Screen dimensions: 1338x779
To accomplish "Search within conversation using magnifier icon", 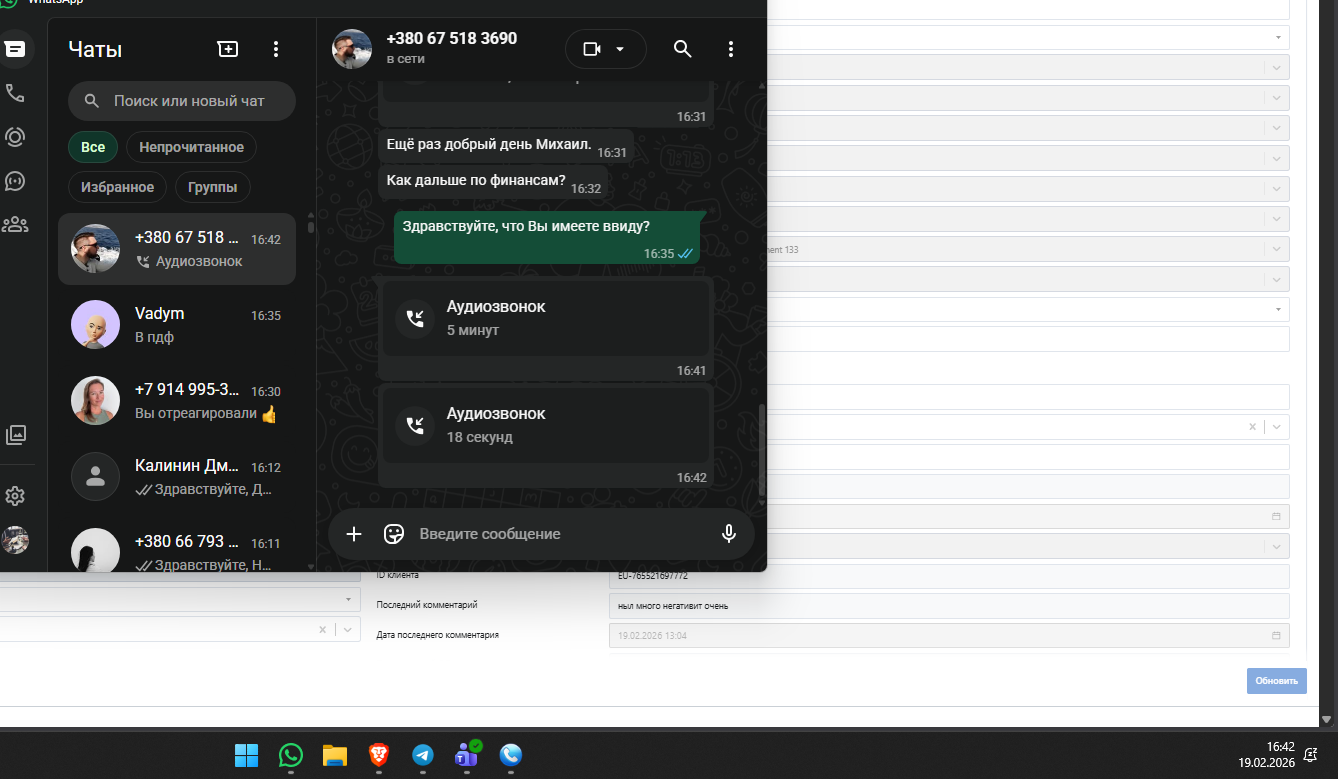I will pyautogui.click(x=683, y=49).
